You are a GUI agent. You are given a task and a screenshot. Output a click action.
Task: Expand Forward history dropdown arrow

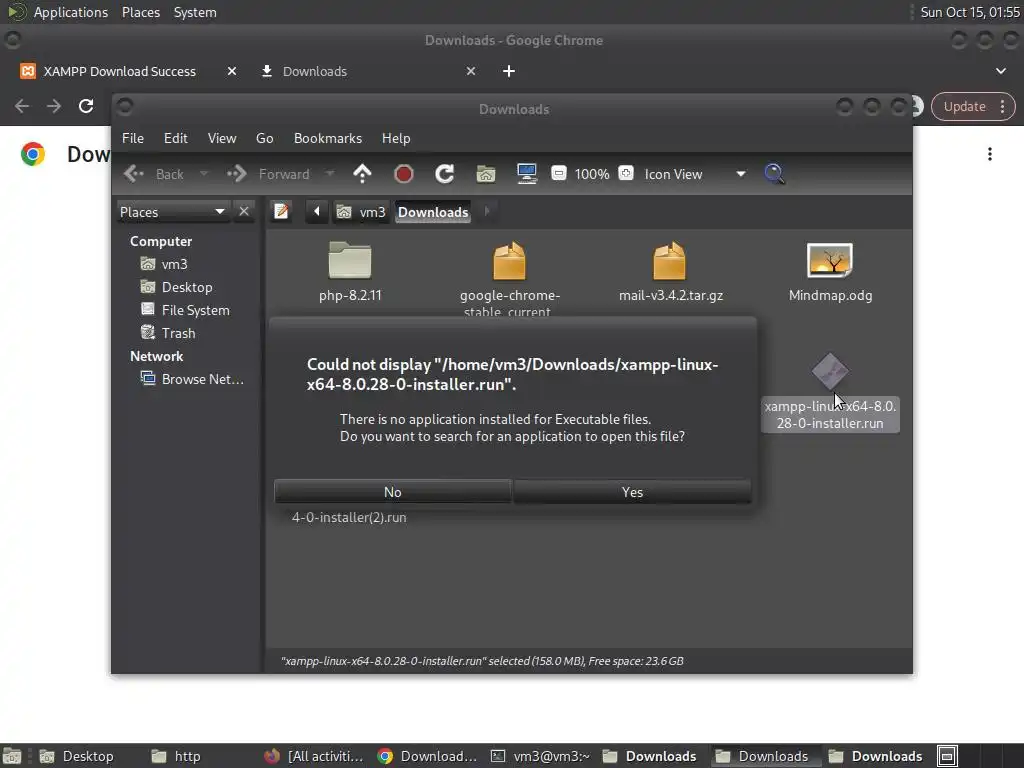point(330,174)
